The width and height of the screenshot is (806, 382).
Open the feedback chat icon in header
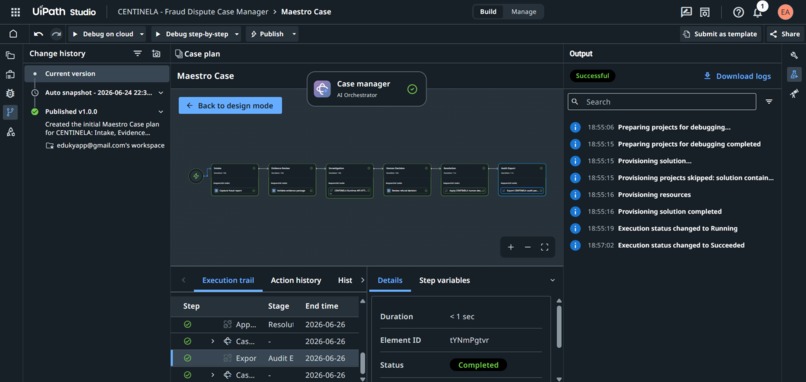click(x=686, y=12)
